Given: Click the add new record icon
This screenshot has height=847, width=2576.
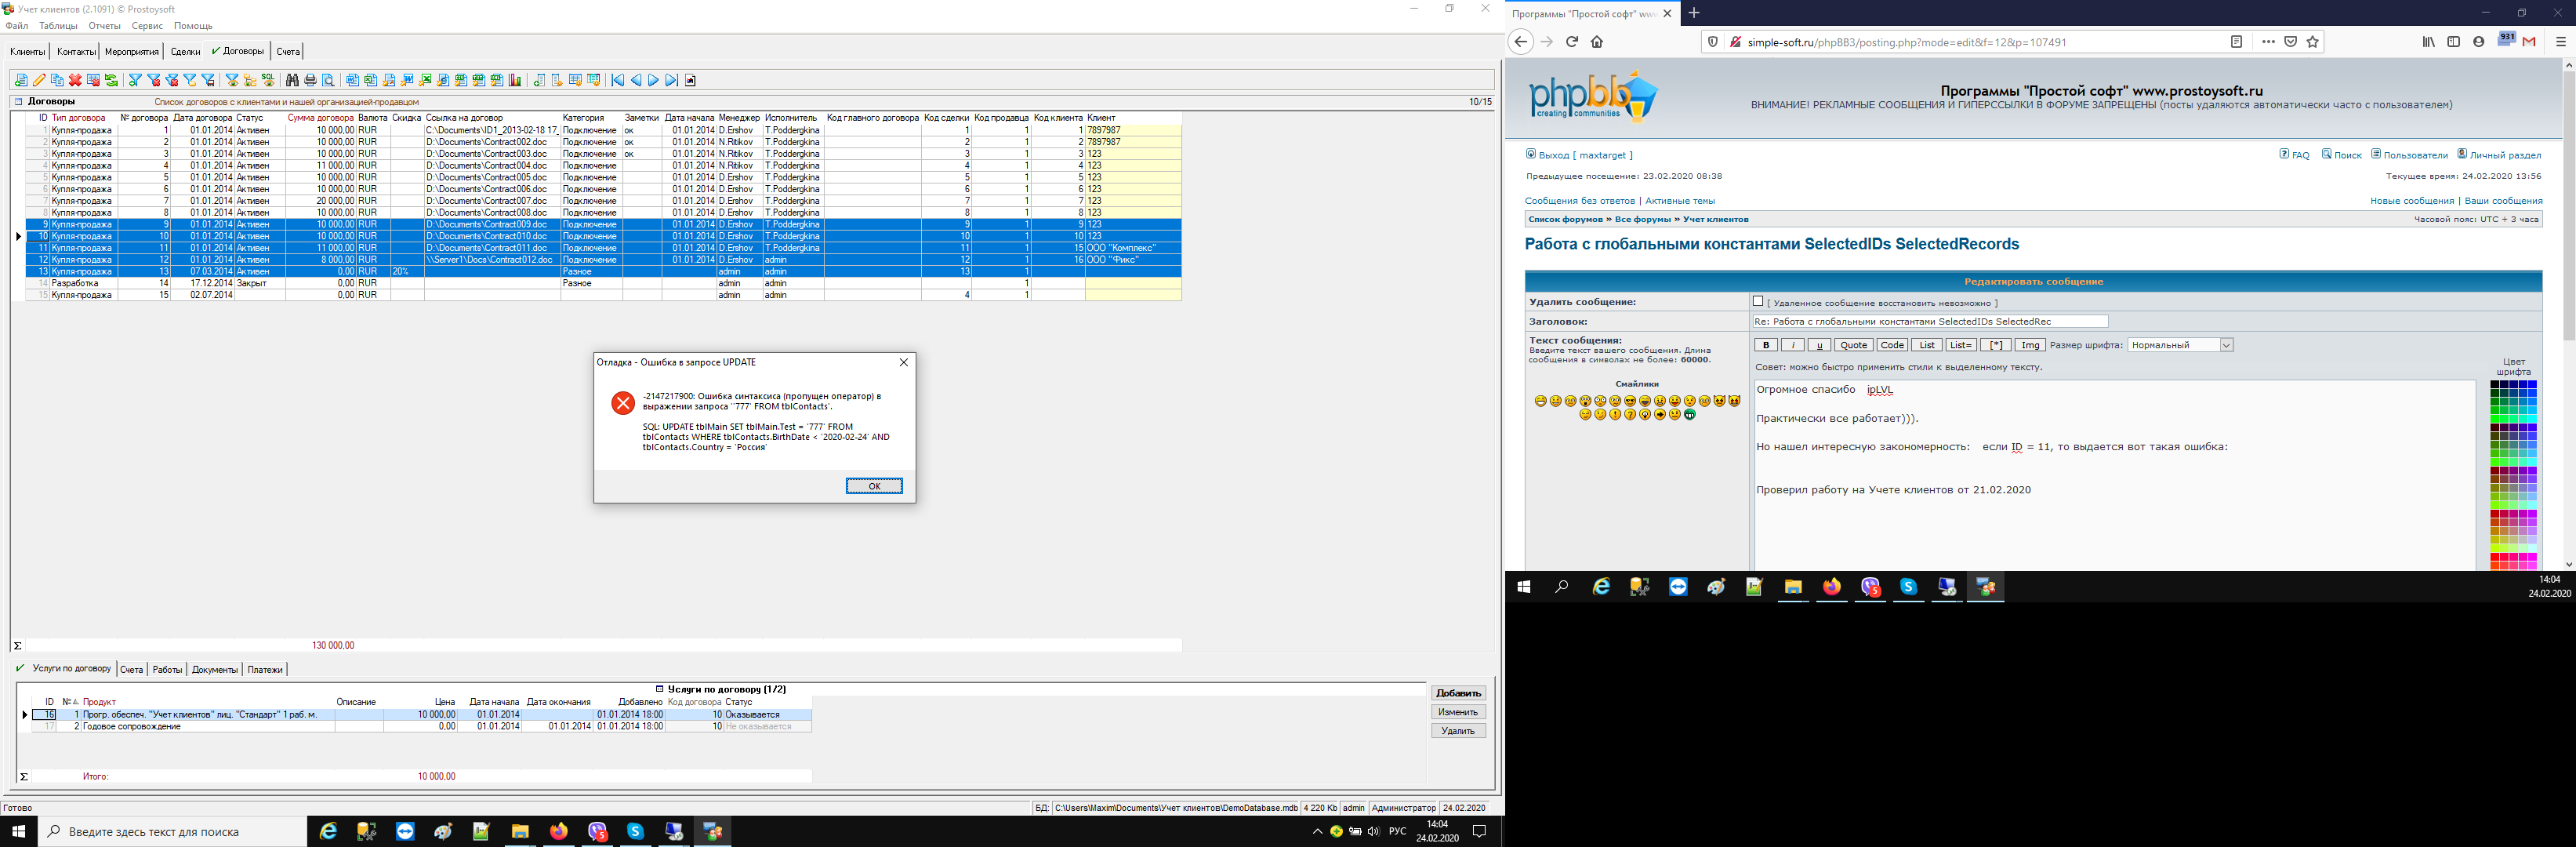Looking at the screenshot, I should [21, 80].
